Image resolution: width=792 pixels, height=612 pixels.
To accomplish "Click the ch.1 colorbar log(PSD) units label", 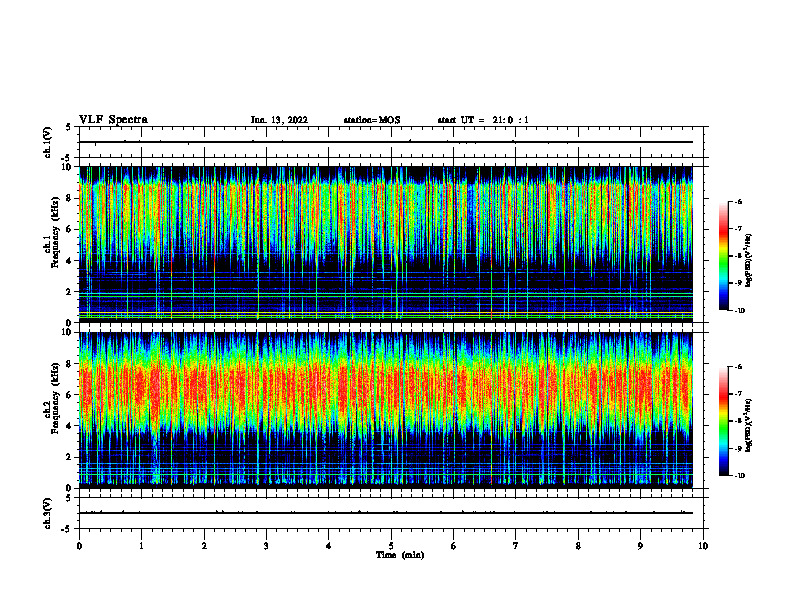I will pos(750,261).
